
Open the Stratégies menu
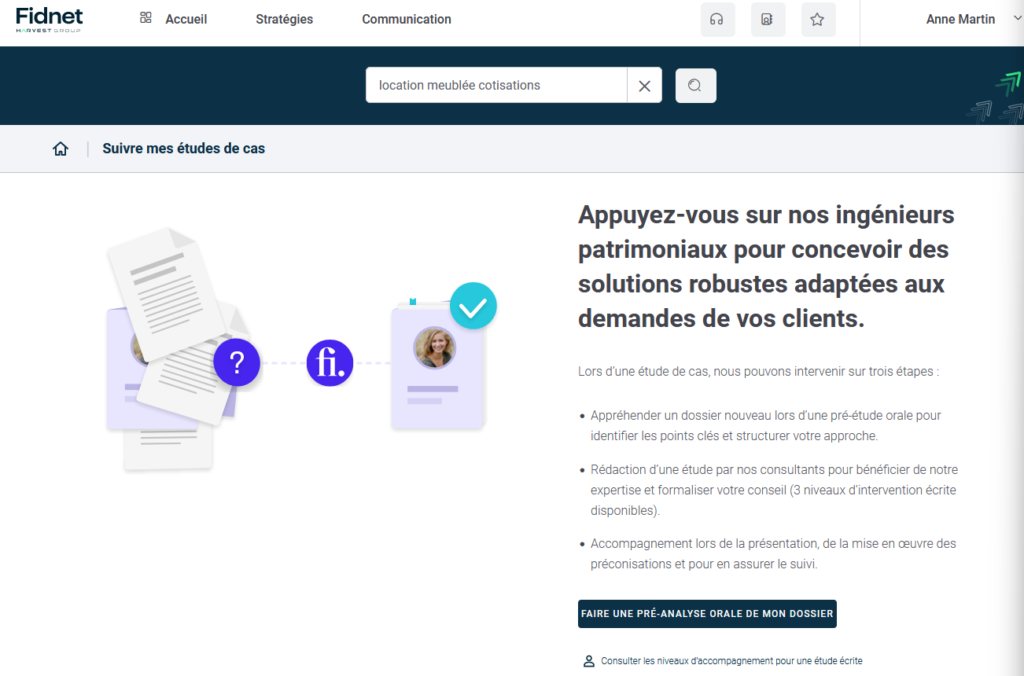[x=284, y=20]
